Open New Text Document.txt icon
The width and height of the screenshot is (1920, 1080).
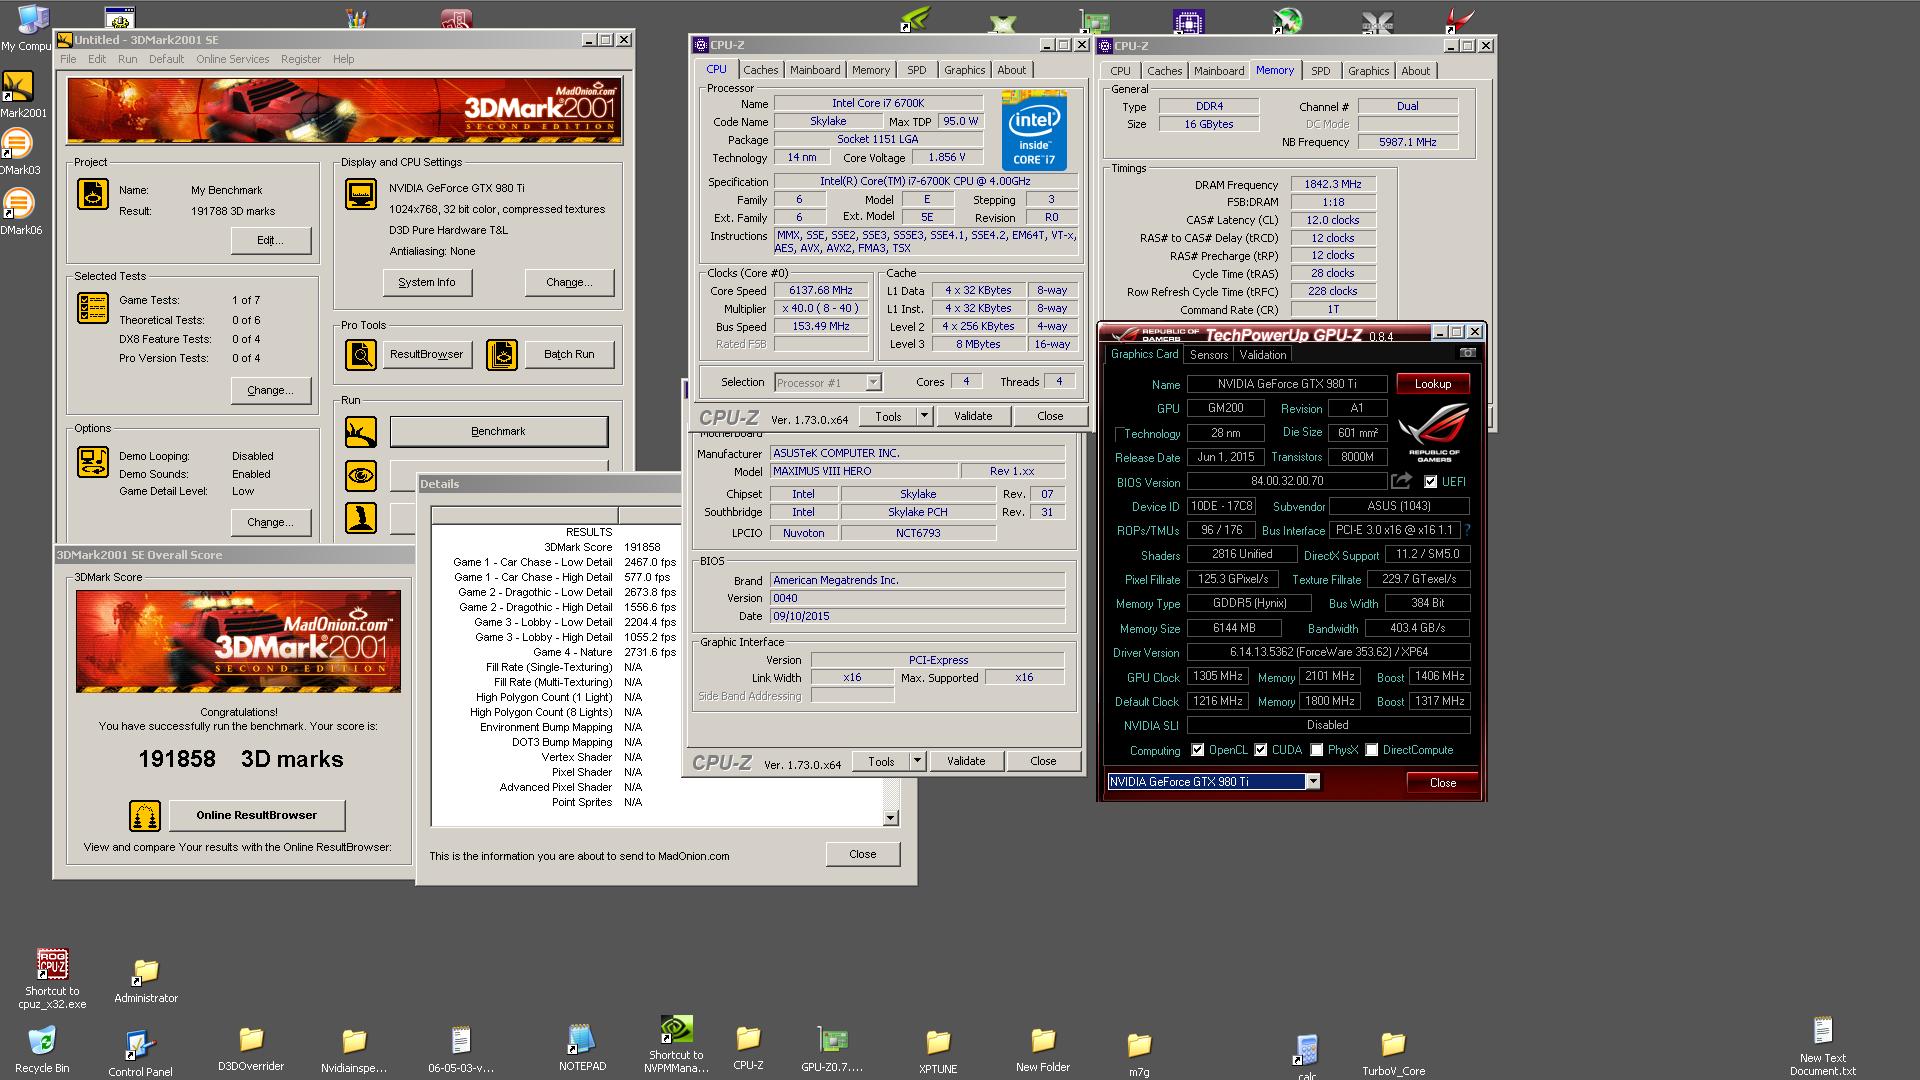1822,1031
